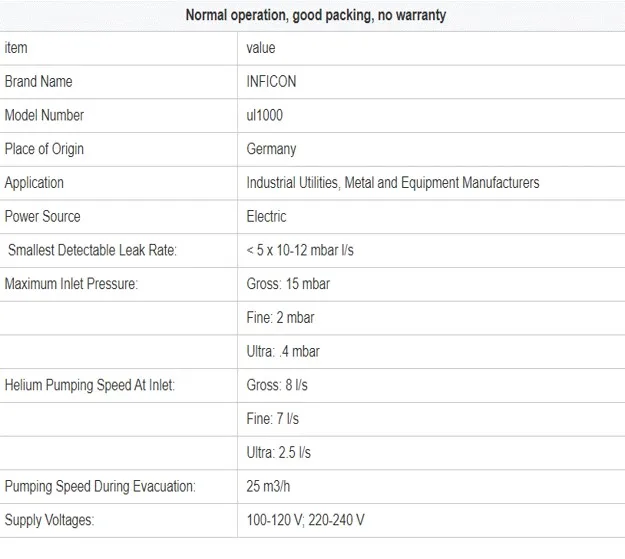Click the Helium Pumping Speed At Inlet label
The height and width of the screenshot is (559, 625).
tap(90, 385)
